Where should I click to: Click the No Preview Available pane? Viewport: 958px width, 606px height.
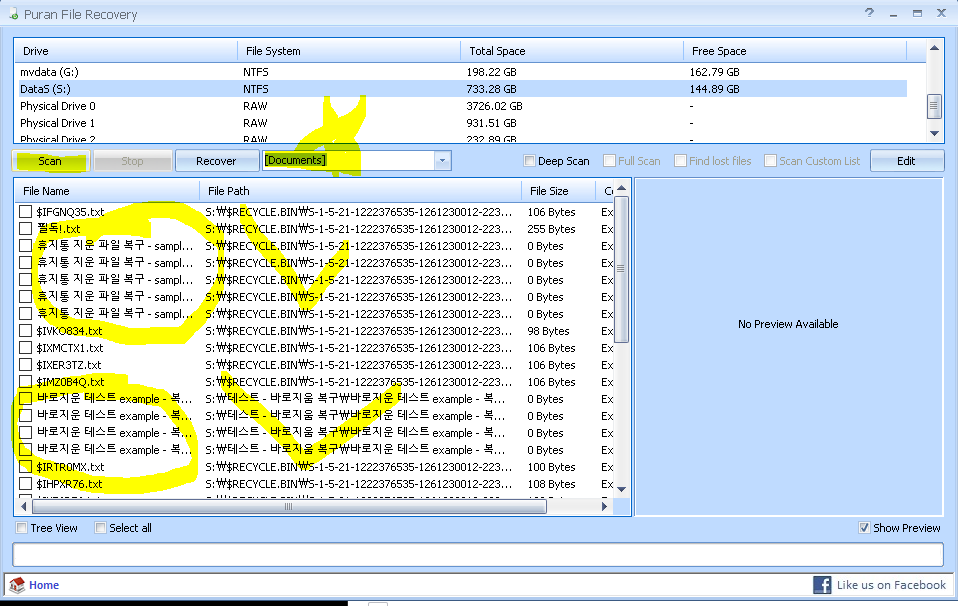coord(788,347)
